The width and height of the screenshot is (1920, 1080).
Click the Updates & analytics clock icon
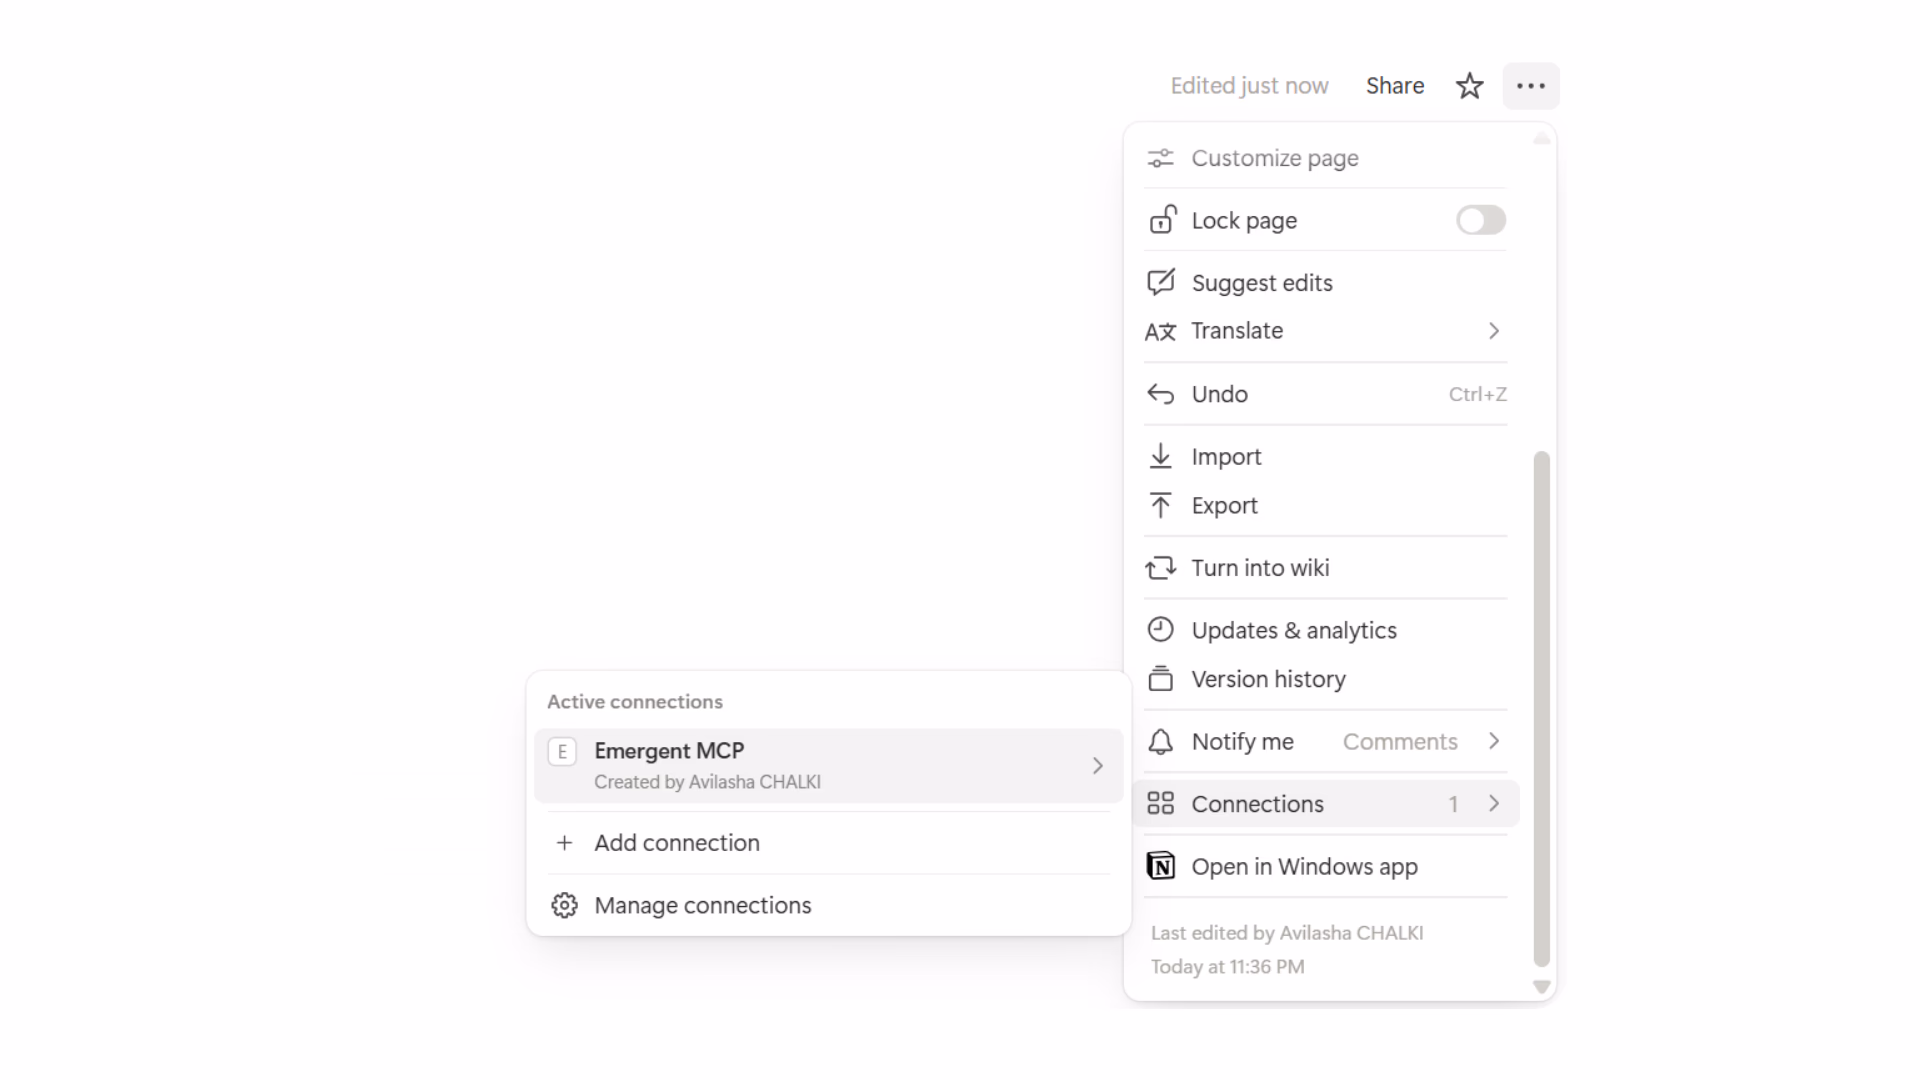[1160, 630]
